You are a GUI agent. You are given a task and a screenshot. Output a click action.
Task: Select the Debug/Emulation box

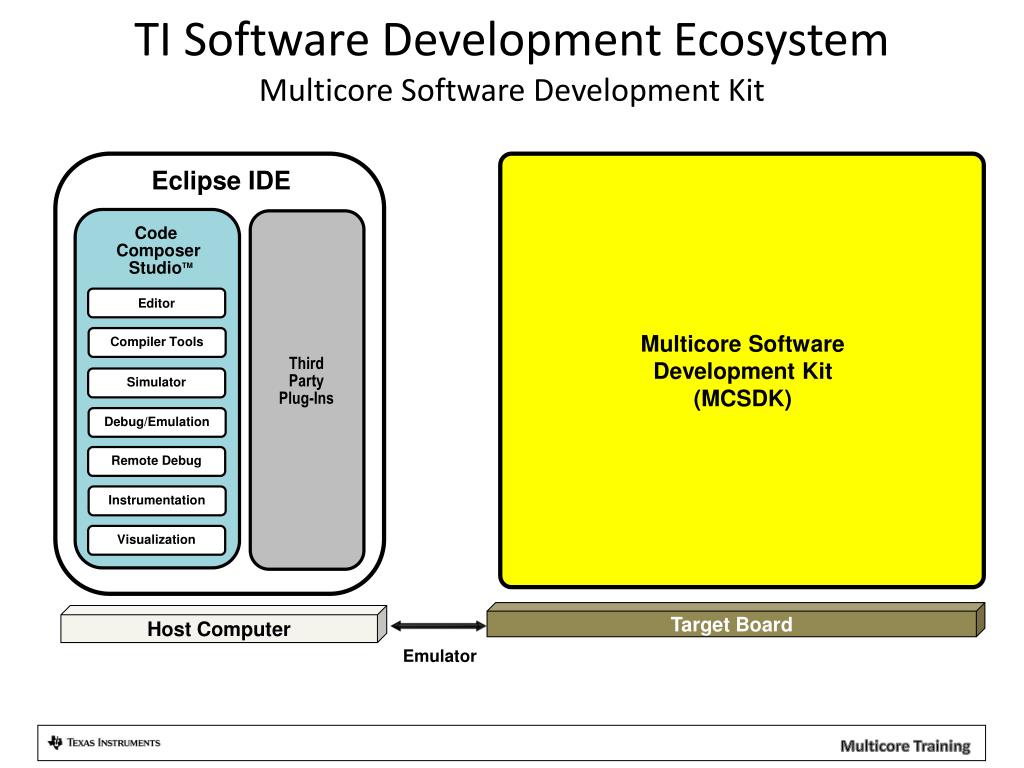(x=157, y=422)
